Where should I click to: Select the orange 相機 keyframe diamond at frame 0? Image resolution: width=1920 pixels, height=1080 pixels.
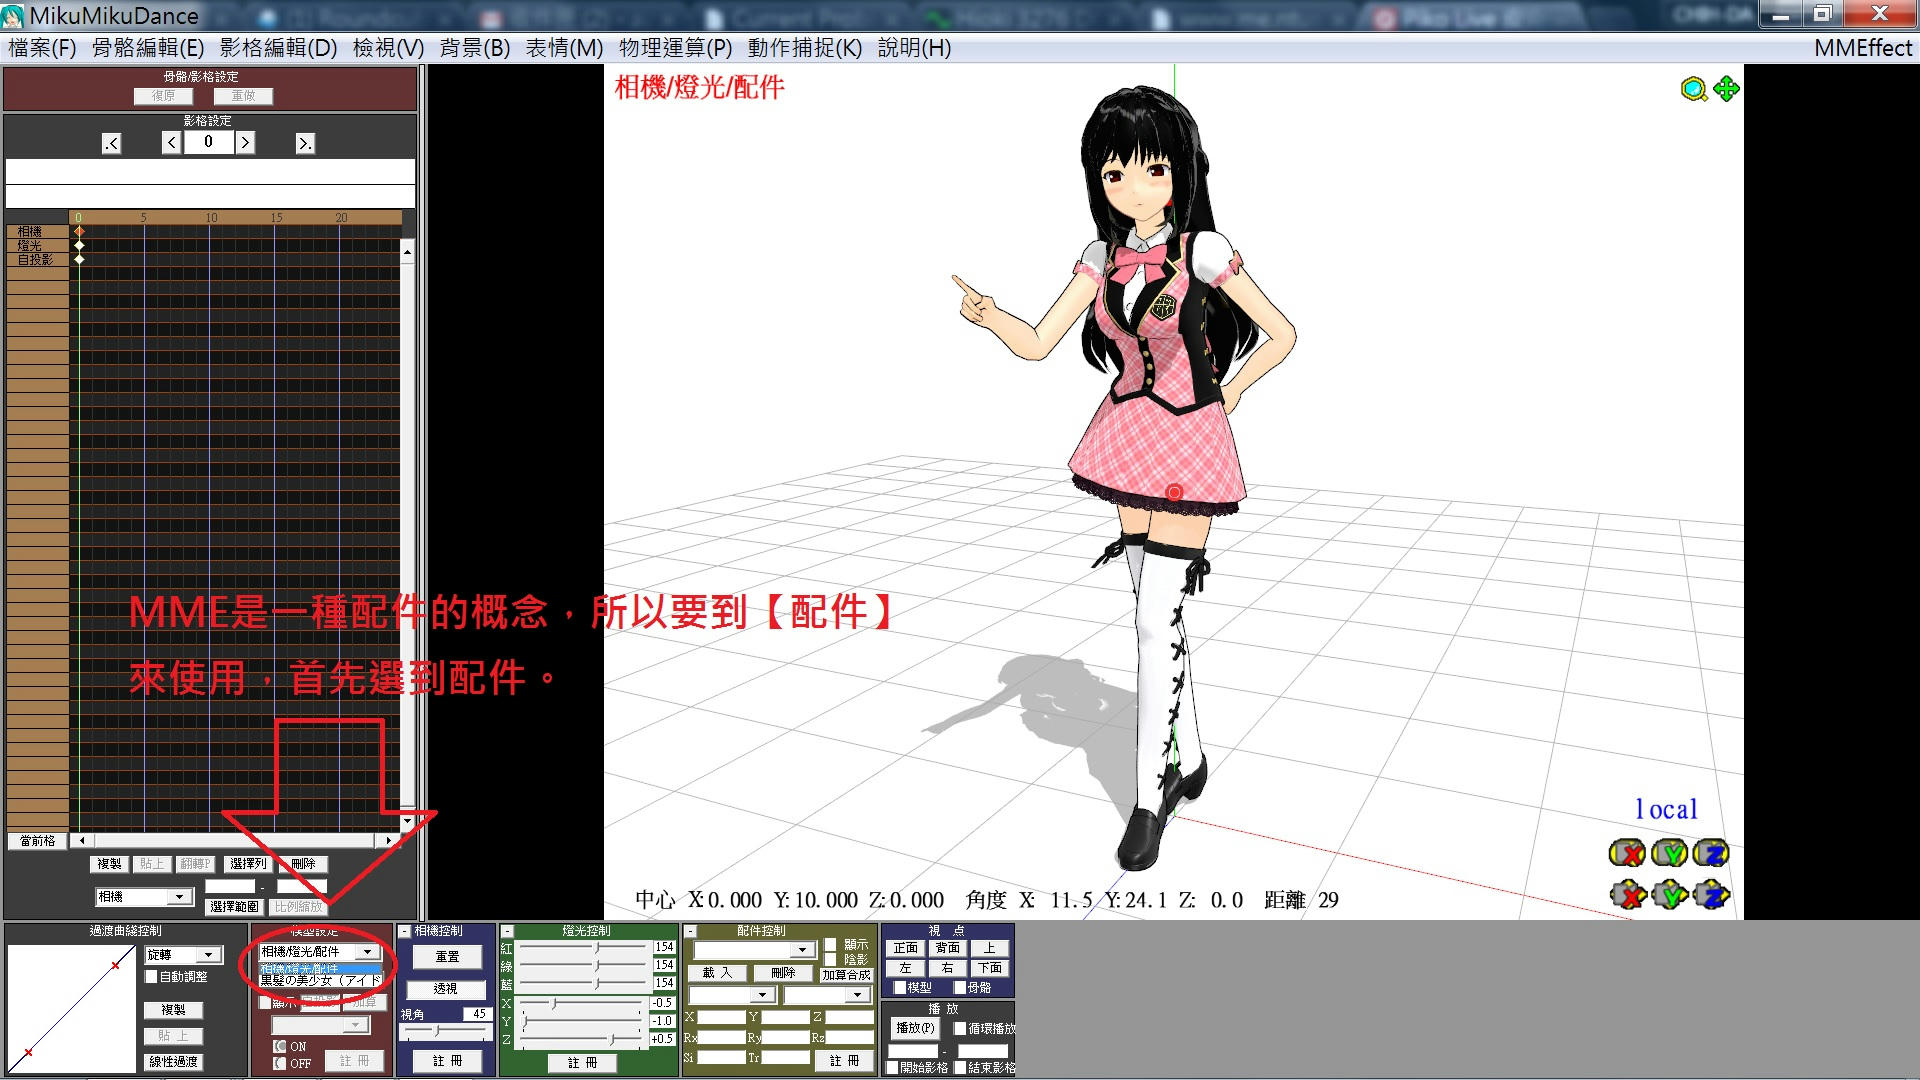[79, 231]
